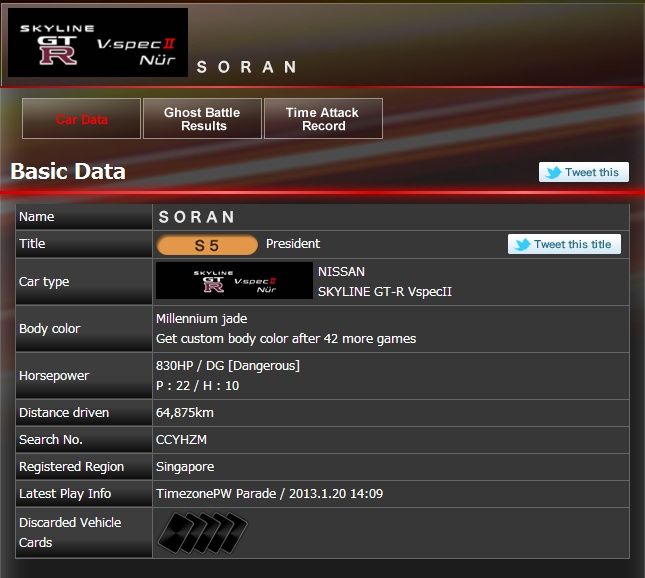Open the Car Data tab
645x578 pixels.
(x=81, y=118)
